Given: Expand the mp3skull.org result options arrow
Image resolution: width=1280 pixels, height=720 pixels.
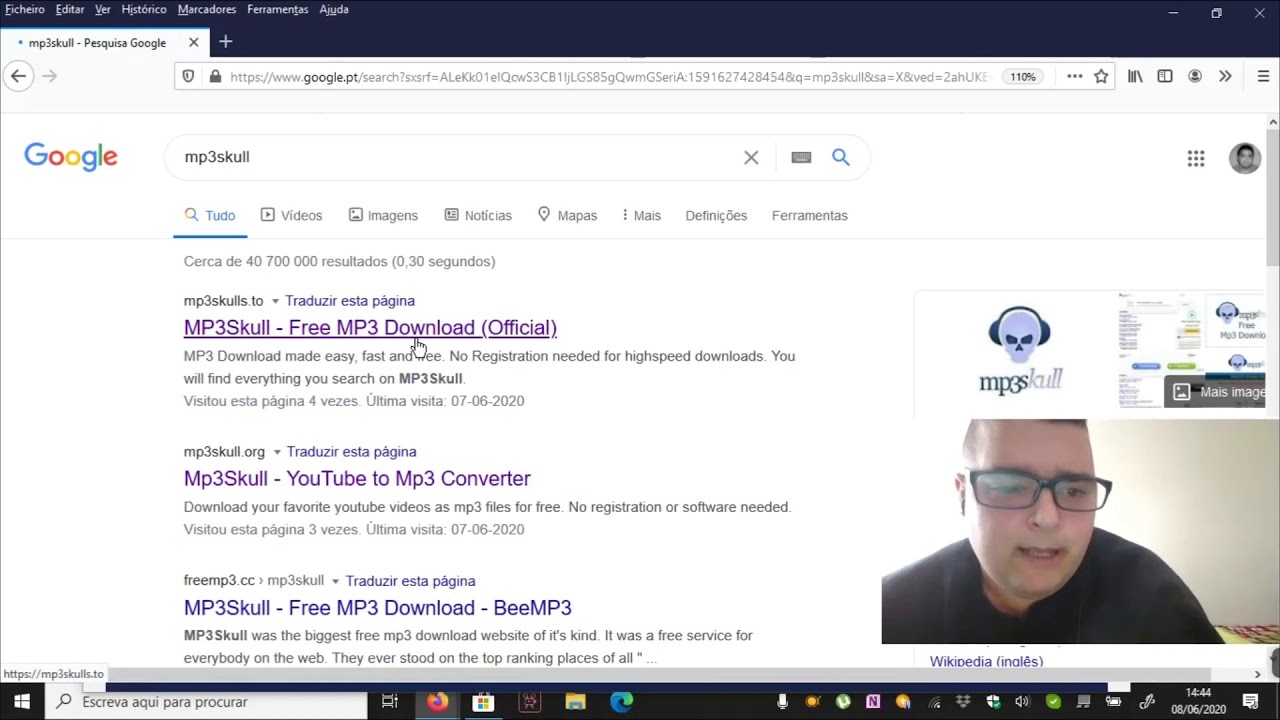Looking at the screenshot, I should [277, 452].
